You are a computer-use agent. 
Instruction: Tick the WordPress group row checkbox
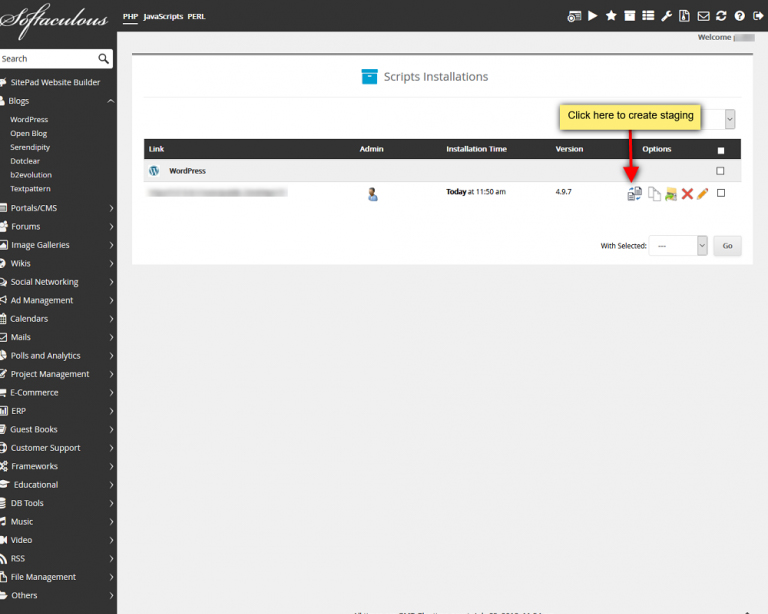720,171
